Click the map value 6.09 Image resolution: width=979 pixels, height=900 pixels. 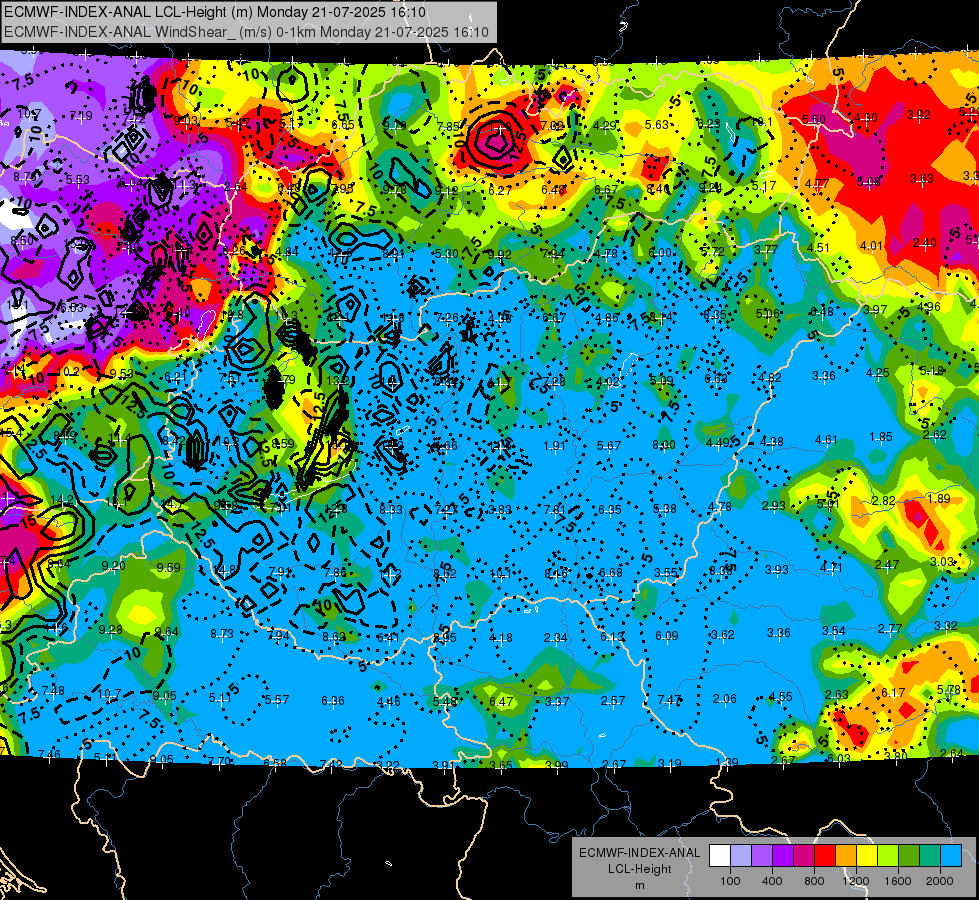666,635
